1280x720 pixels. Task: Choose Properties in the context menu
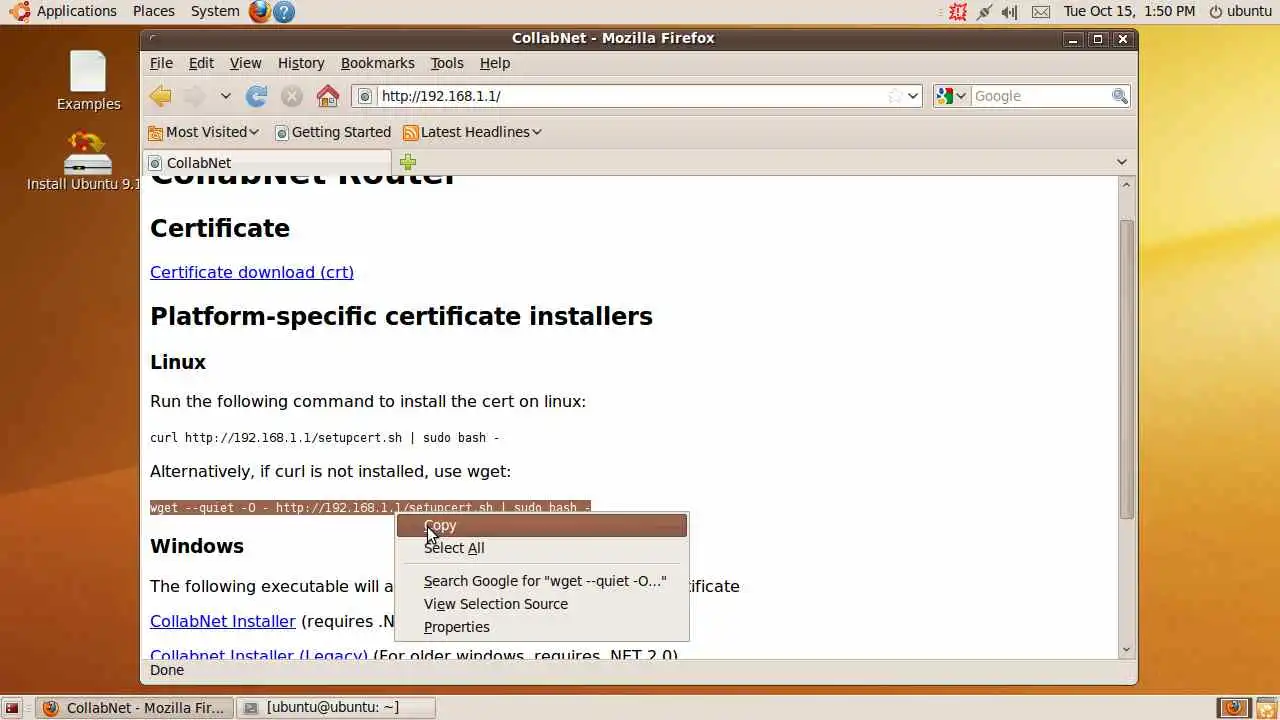(542, 627)
